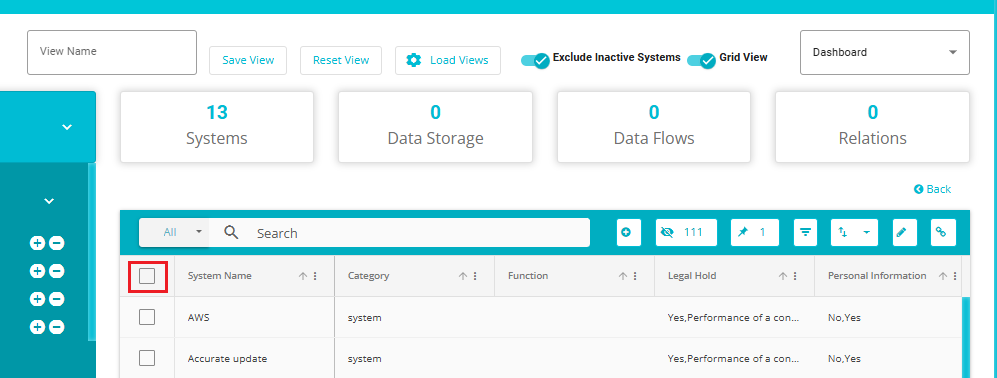Select the AWS row checkbox

(x=147, y=317)
